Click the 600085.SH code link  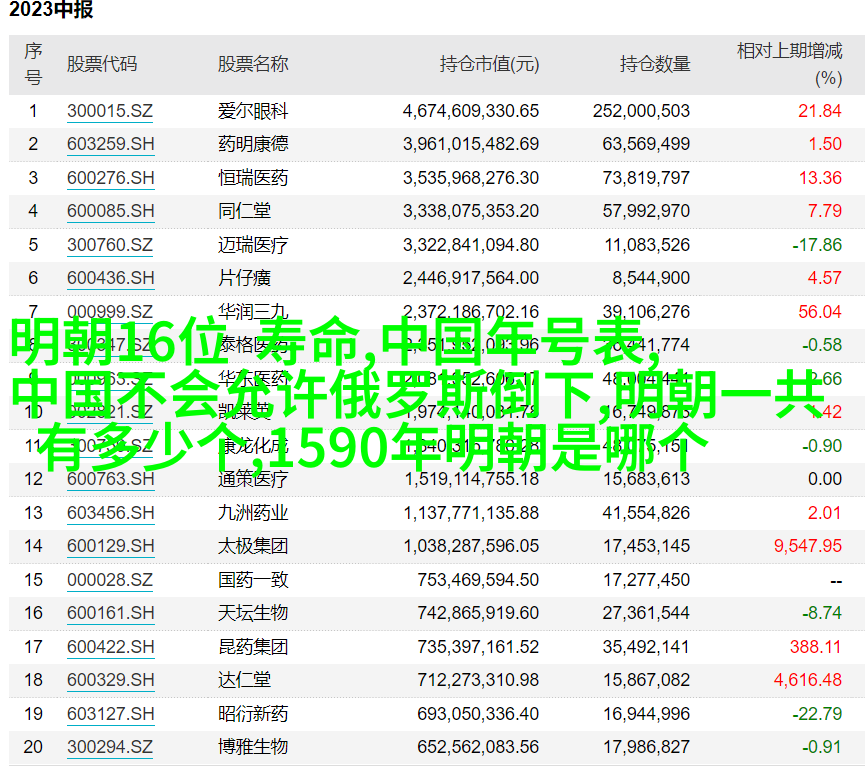110,211
